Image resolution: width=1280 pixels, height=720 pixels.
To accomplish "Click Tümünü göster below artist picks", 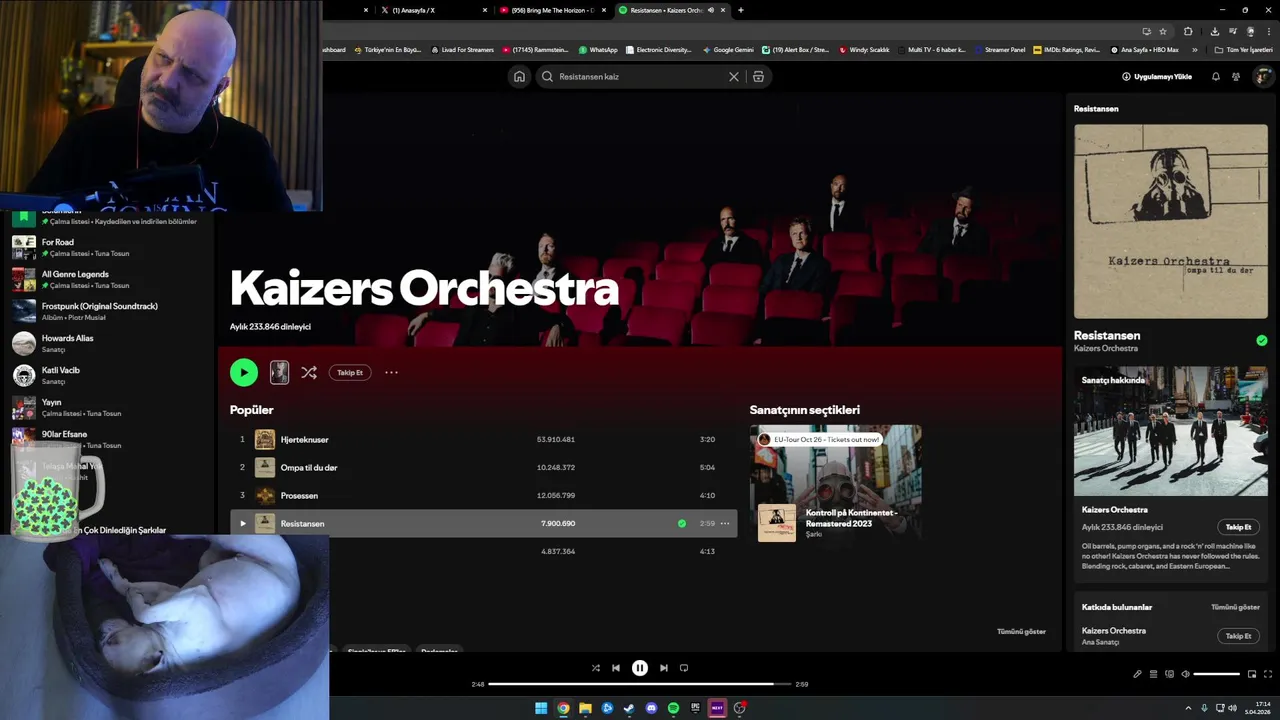I will coord(1021,631).
